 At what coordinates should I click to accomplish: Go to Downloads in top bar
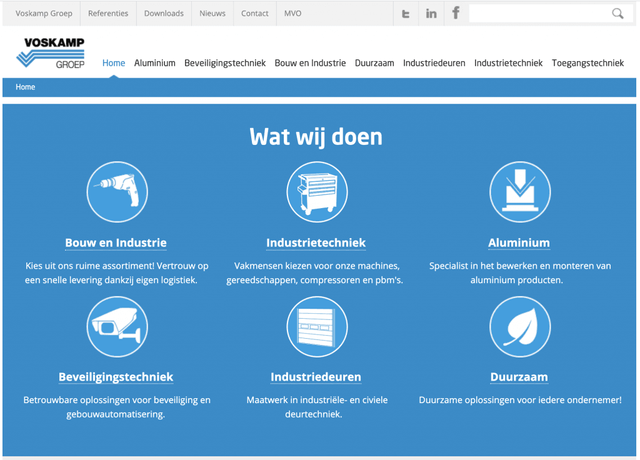[x=164, y=13]
